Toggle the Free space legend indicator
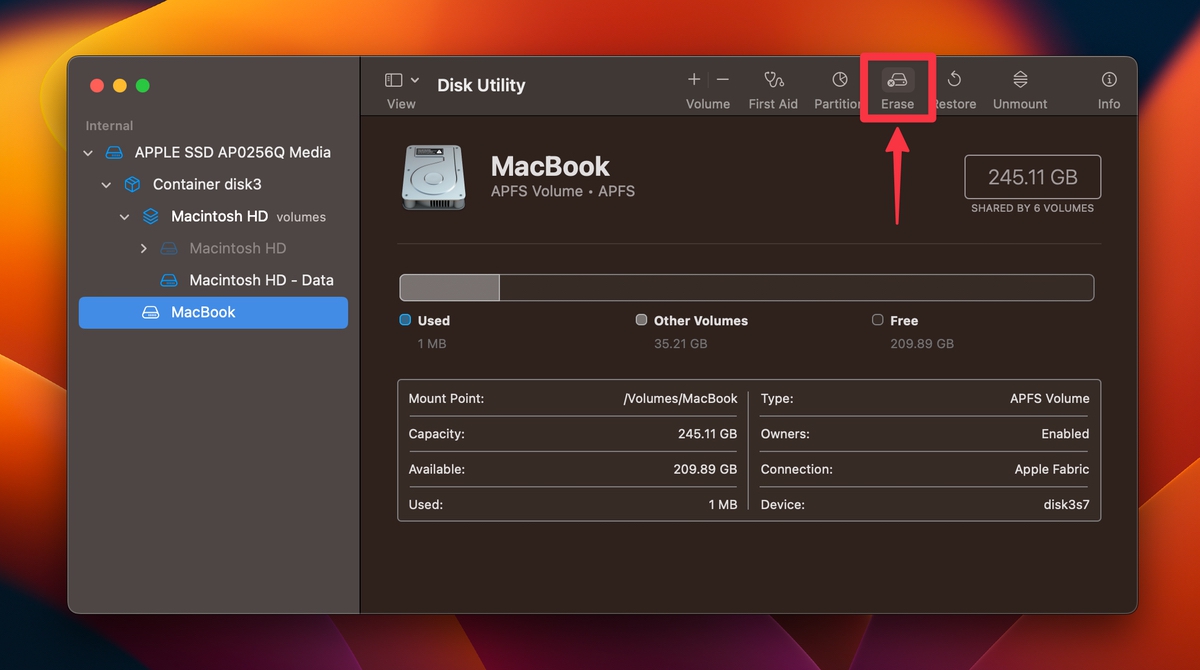Screen dimensions: 1200x670 point(877,320)
